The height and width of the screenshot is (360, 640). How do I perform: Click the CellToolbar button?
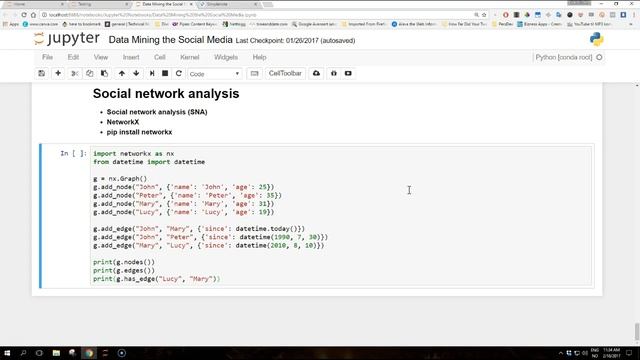(285, 73)
